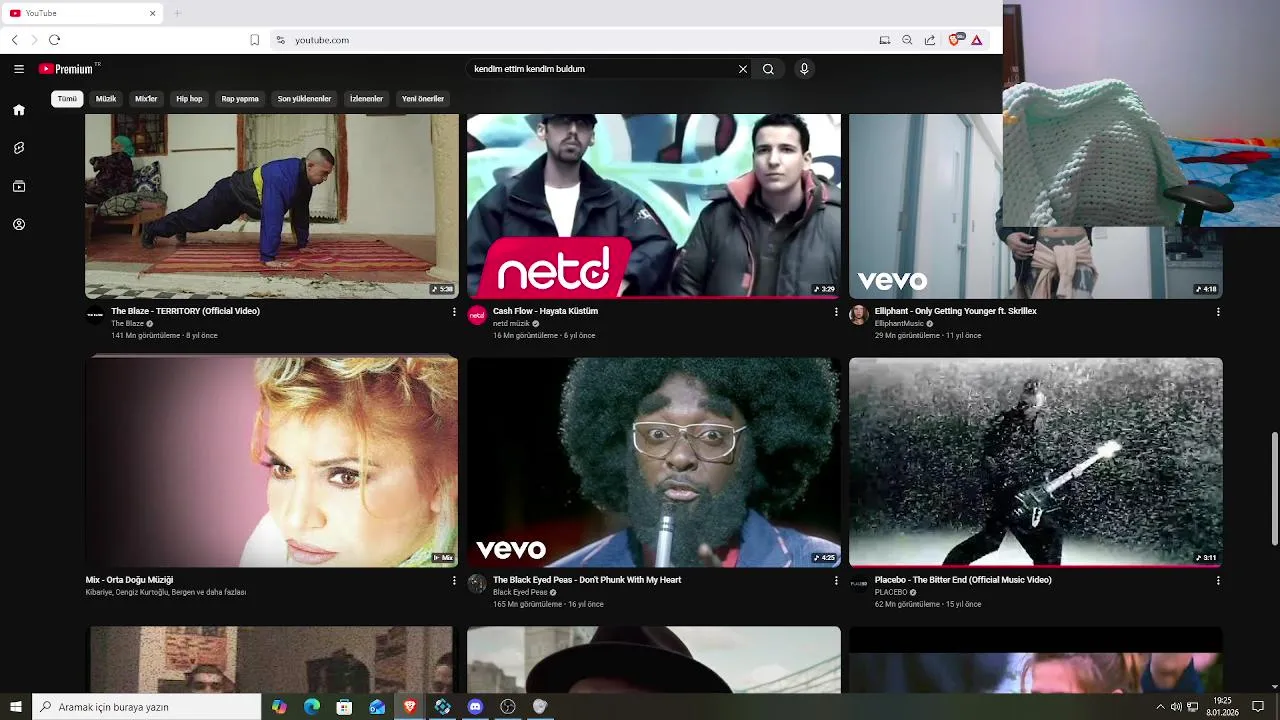Click the page vertical scrollbar thumb
Image resolution: width=1280 pixels, height=720 pixels.
click(x=1274, y=489)
